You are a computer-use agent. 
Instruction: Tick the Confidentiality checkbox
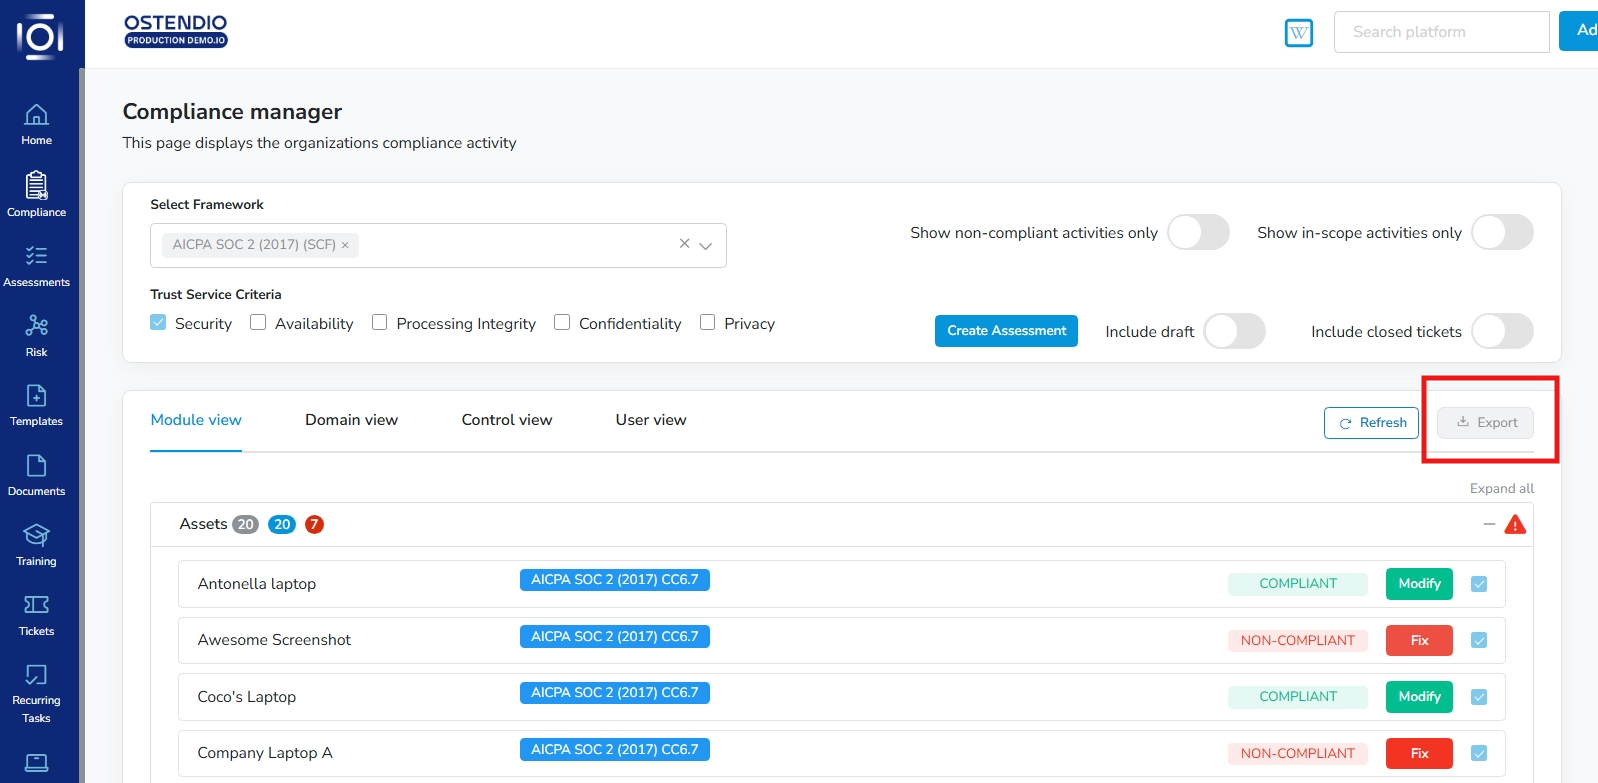click(562, 323)
